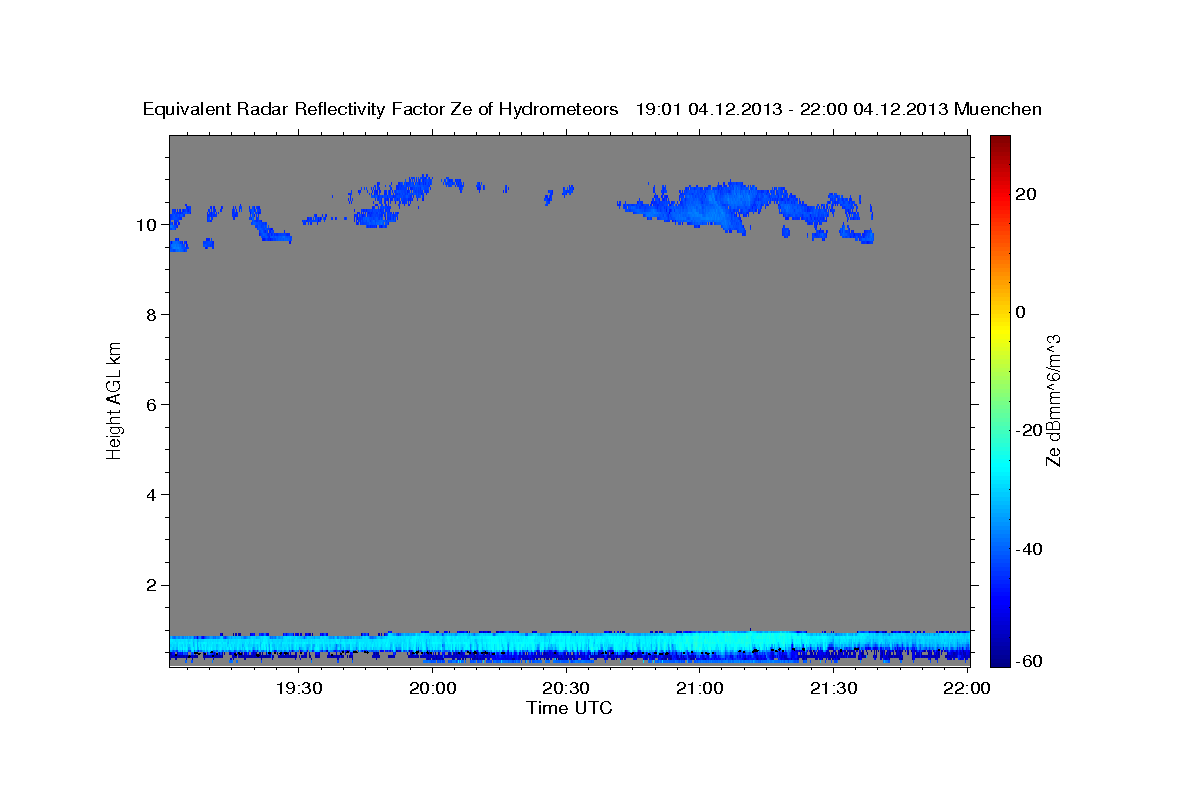This screenshot has width=1200, height=800.
Task: Click the 4 km height tick label
Action: 151,494
